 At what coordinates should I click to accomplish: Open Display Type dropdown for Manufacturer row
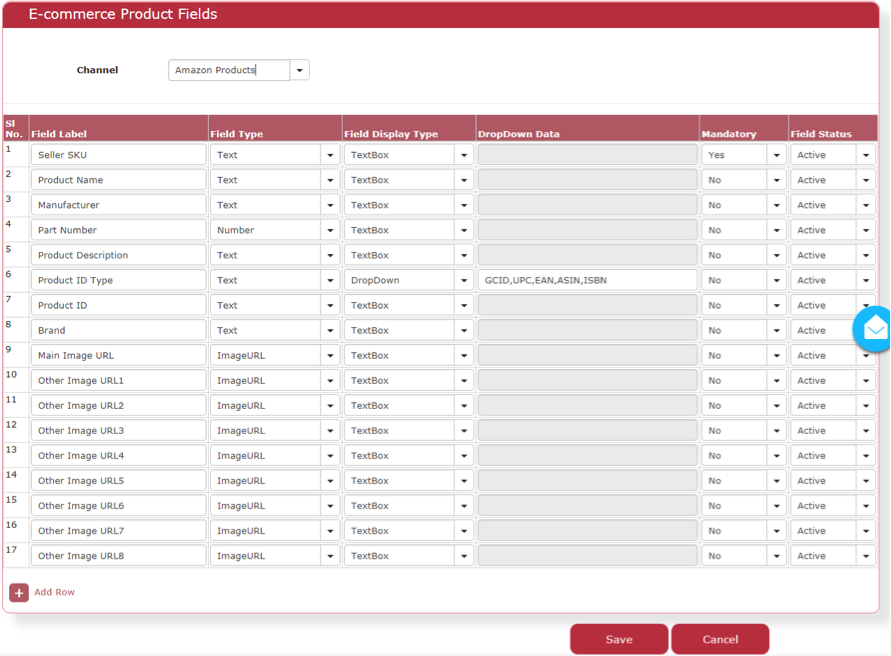tap(464, 205)
